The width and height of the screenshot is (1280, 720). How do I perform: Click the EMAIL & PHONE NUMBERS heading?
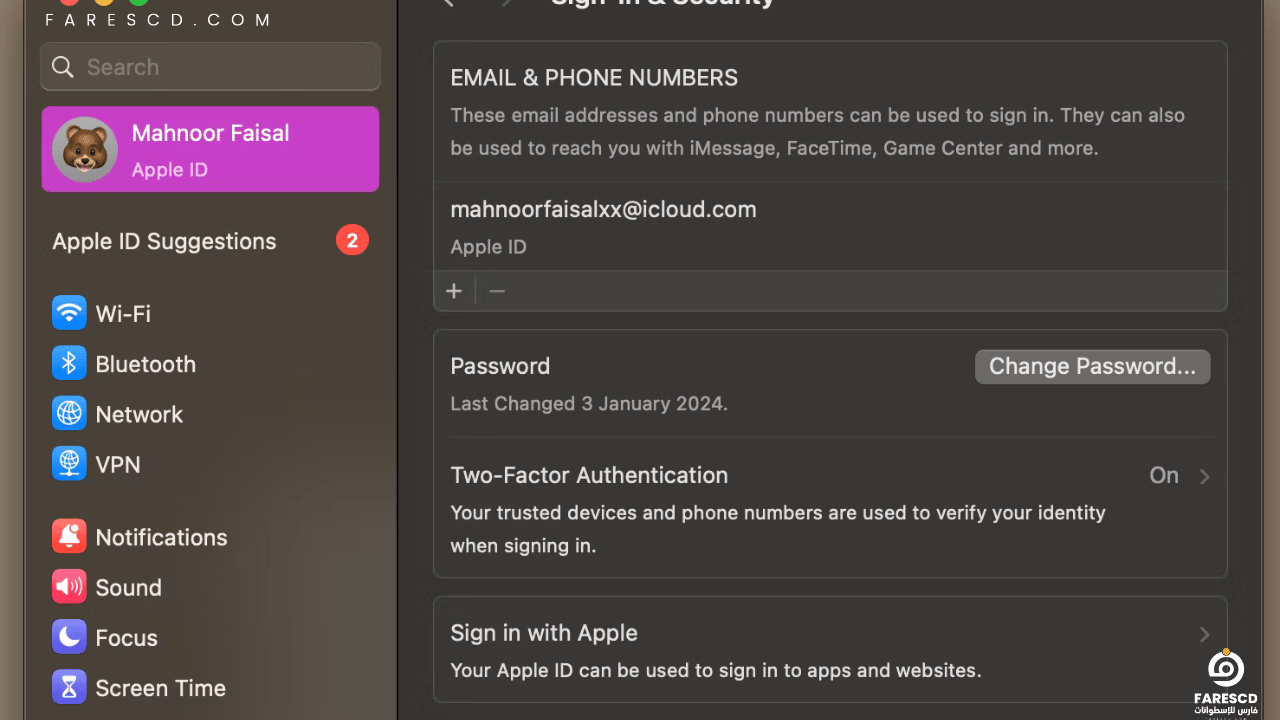click(x=594, y=77)
